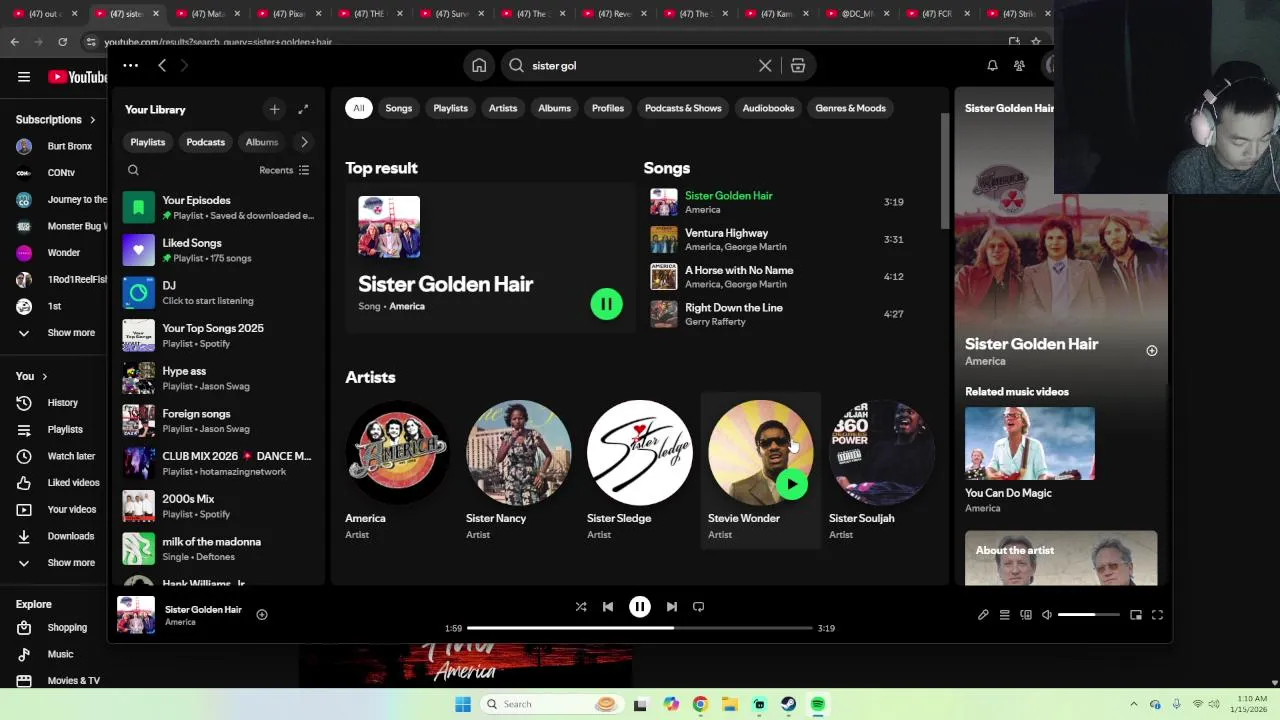The image size is (1280, 720).
Task: Toggle Podcasts filter in Your Library
Action: 206,142
